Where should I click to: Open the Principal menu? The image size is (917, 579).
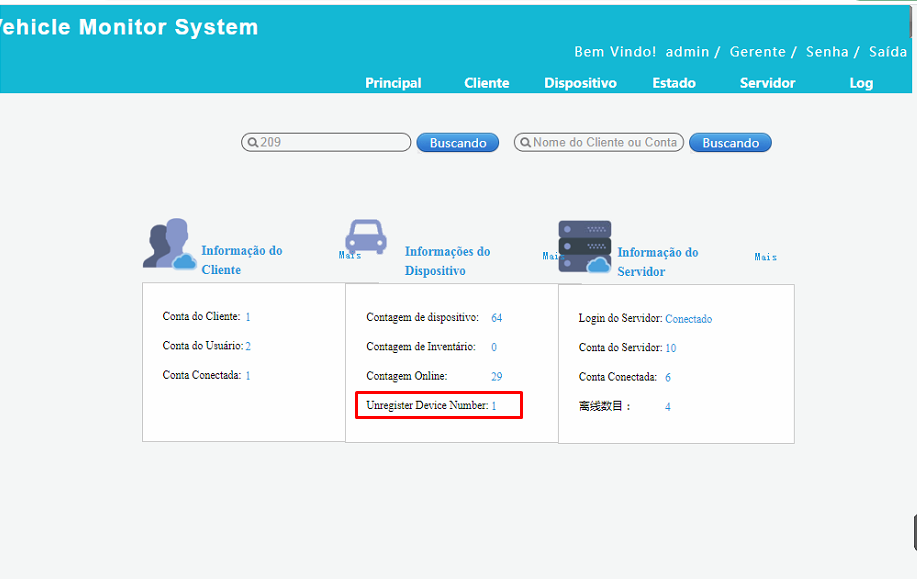click(393, 83)
